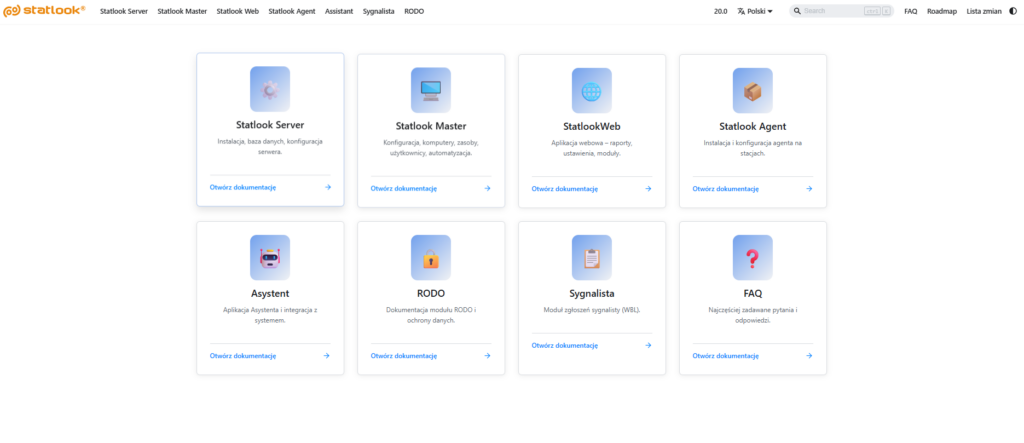Screen dimensions: 1024x443
Task: Toggle dark/light theme switch
Action: 1012,11
